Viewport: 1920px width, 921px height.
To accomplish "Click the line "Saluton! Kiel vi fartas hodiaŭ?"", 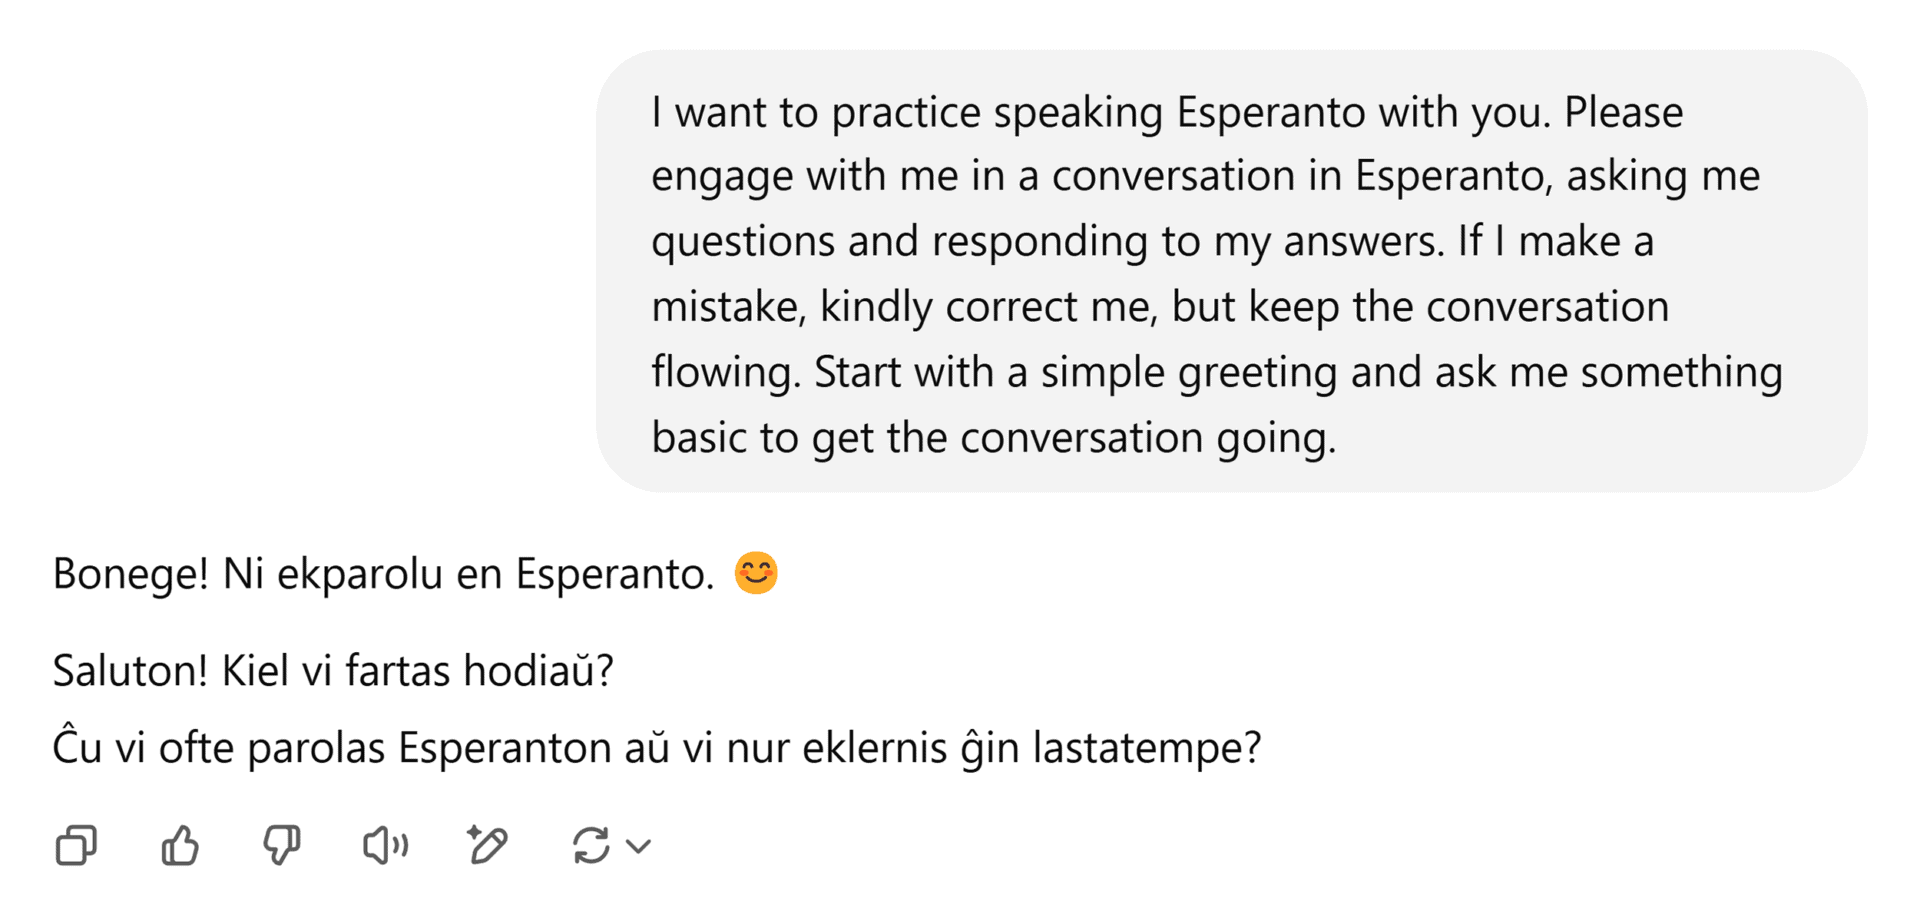I will (333, 671).
